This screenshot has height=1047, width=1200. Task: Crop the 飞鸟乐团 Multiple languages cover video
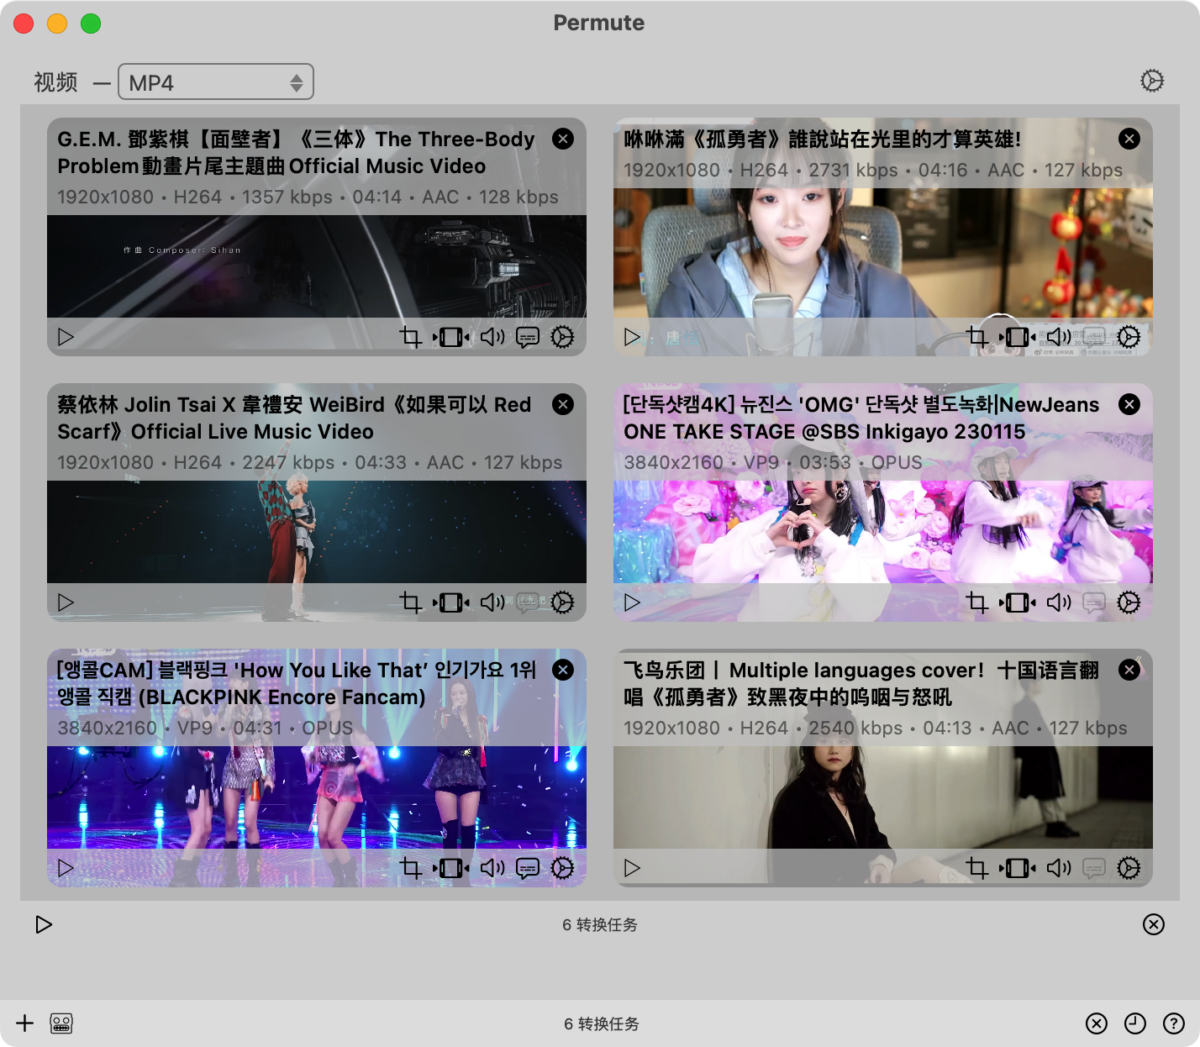pyautogui.click(x=977, y=868)
